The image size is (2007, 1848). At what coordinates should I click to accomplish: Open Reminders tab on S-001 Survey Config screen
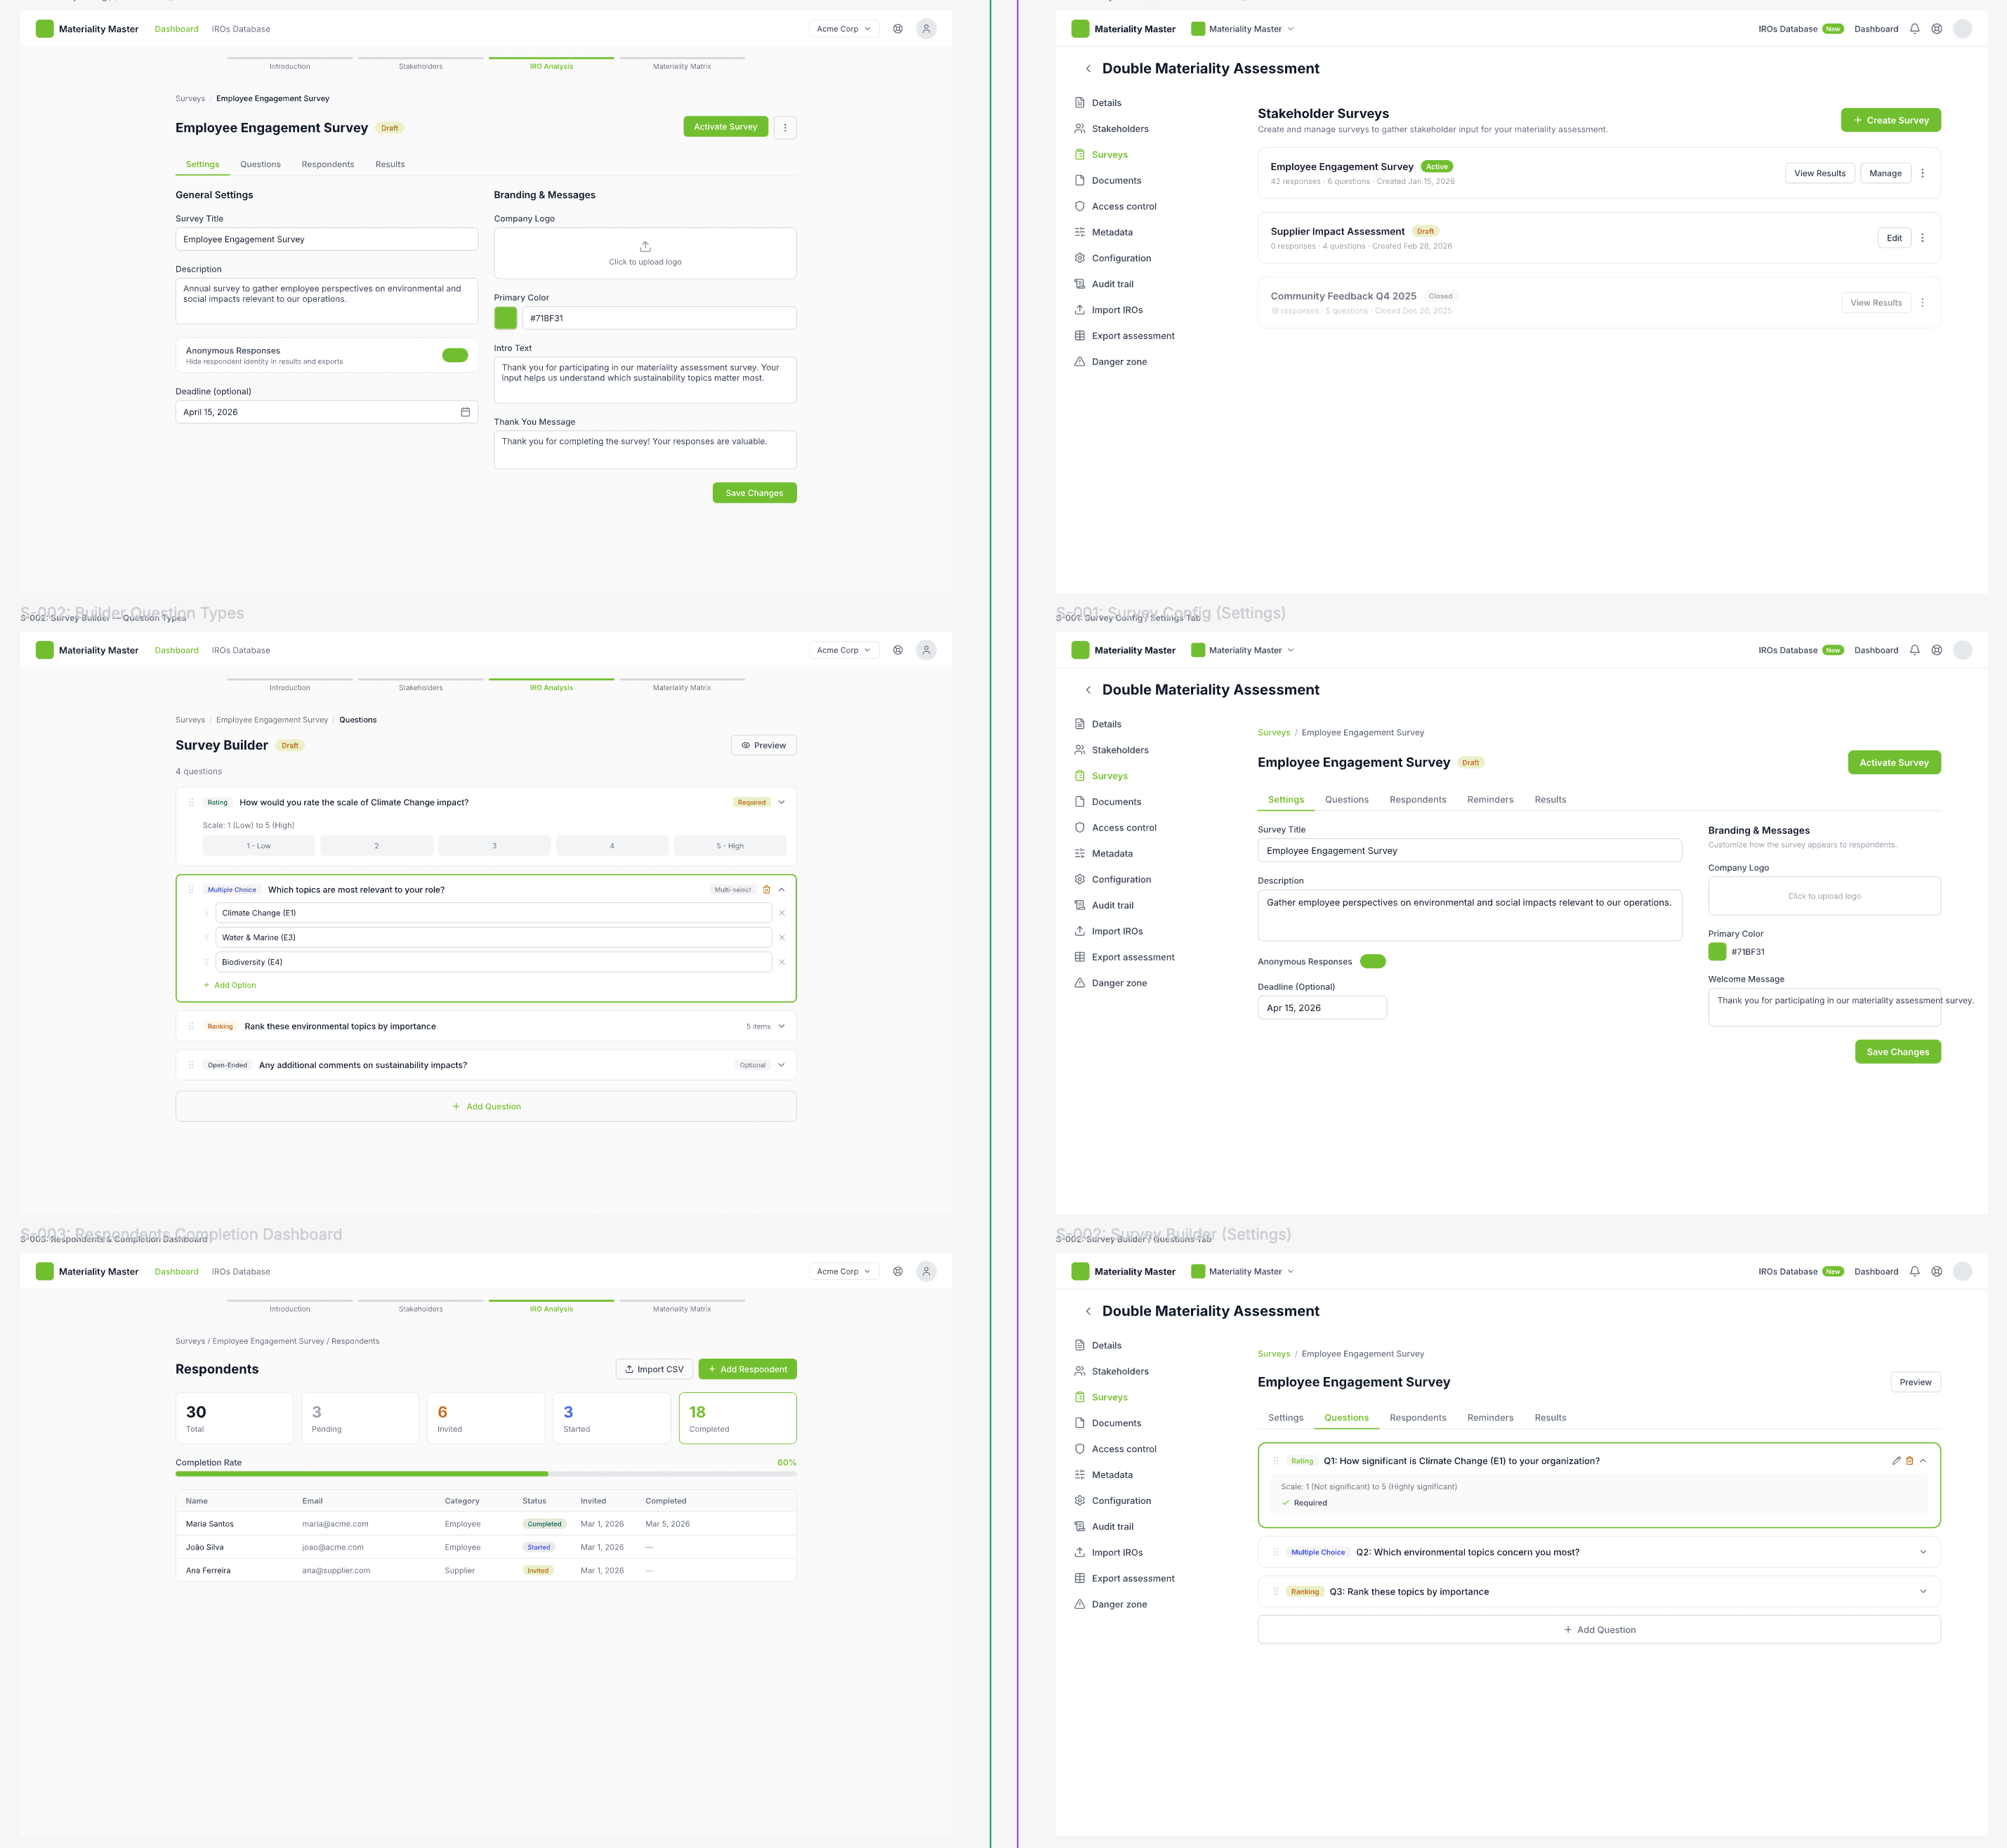[1490, 799]
